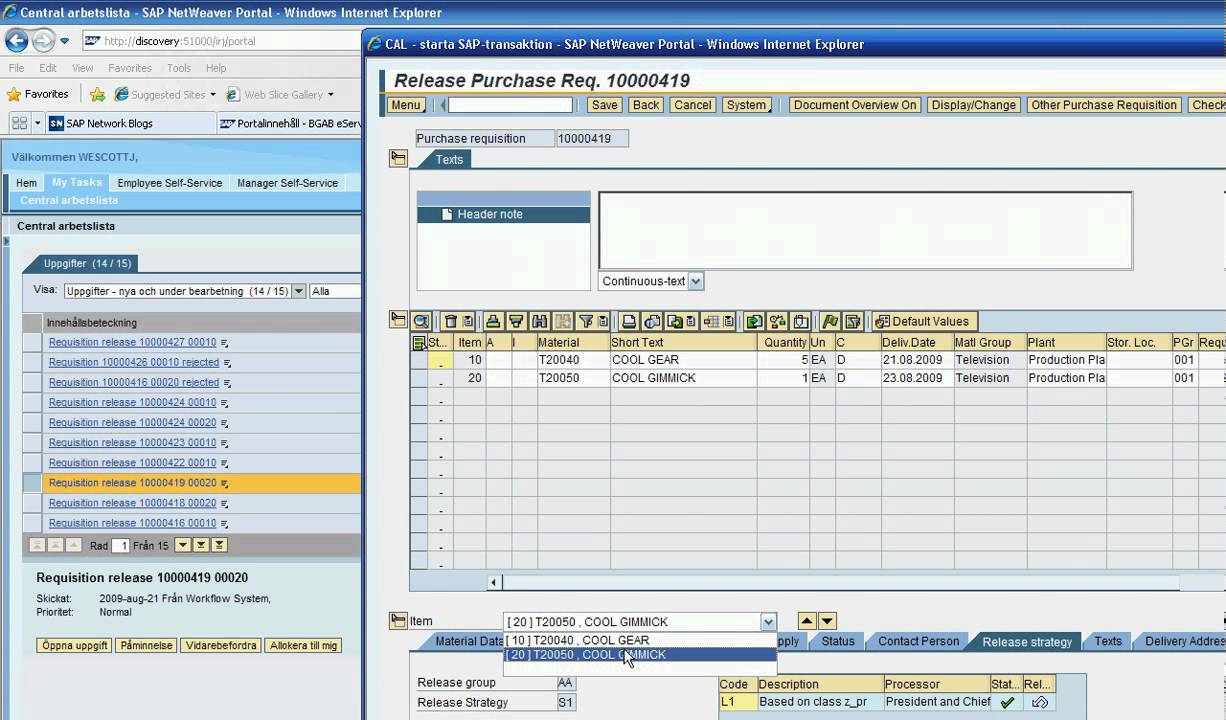
Task: Click the SAP command input field
Action: (x=510, y=105)
